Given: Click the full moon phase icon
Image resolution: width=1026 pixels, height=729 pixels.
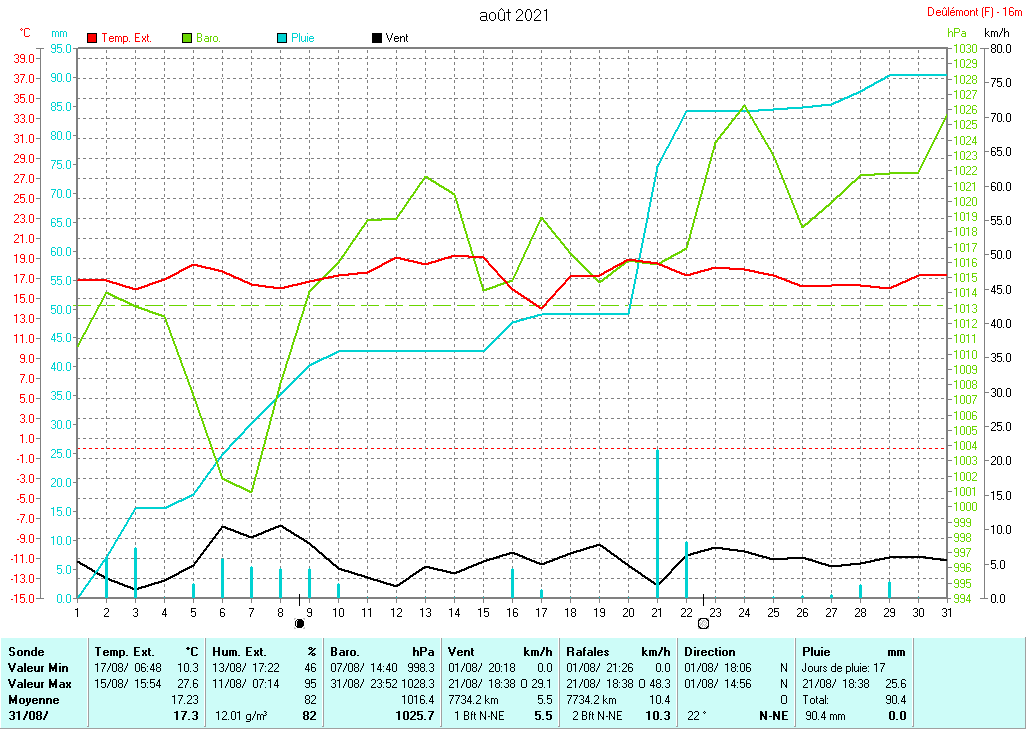Looking at the screenshot, I should [x=703, y=623].
